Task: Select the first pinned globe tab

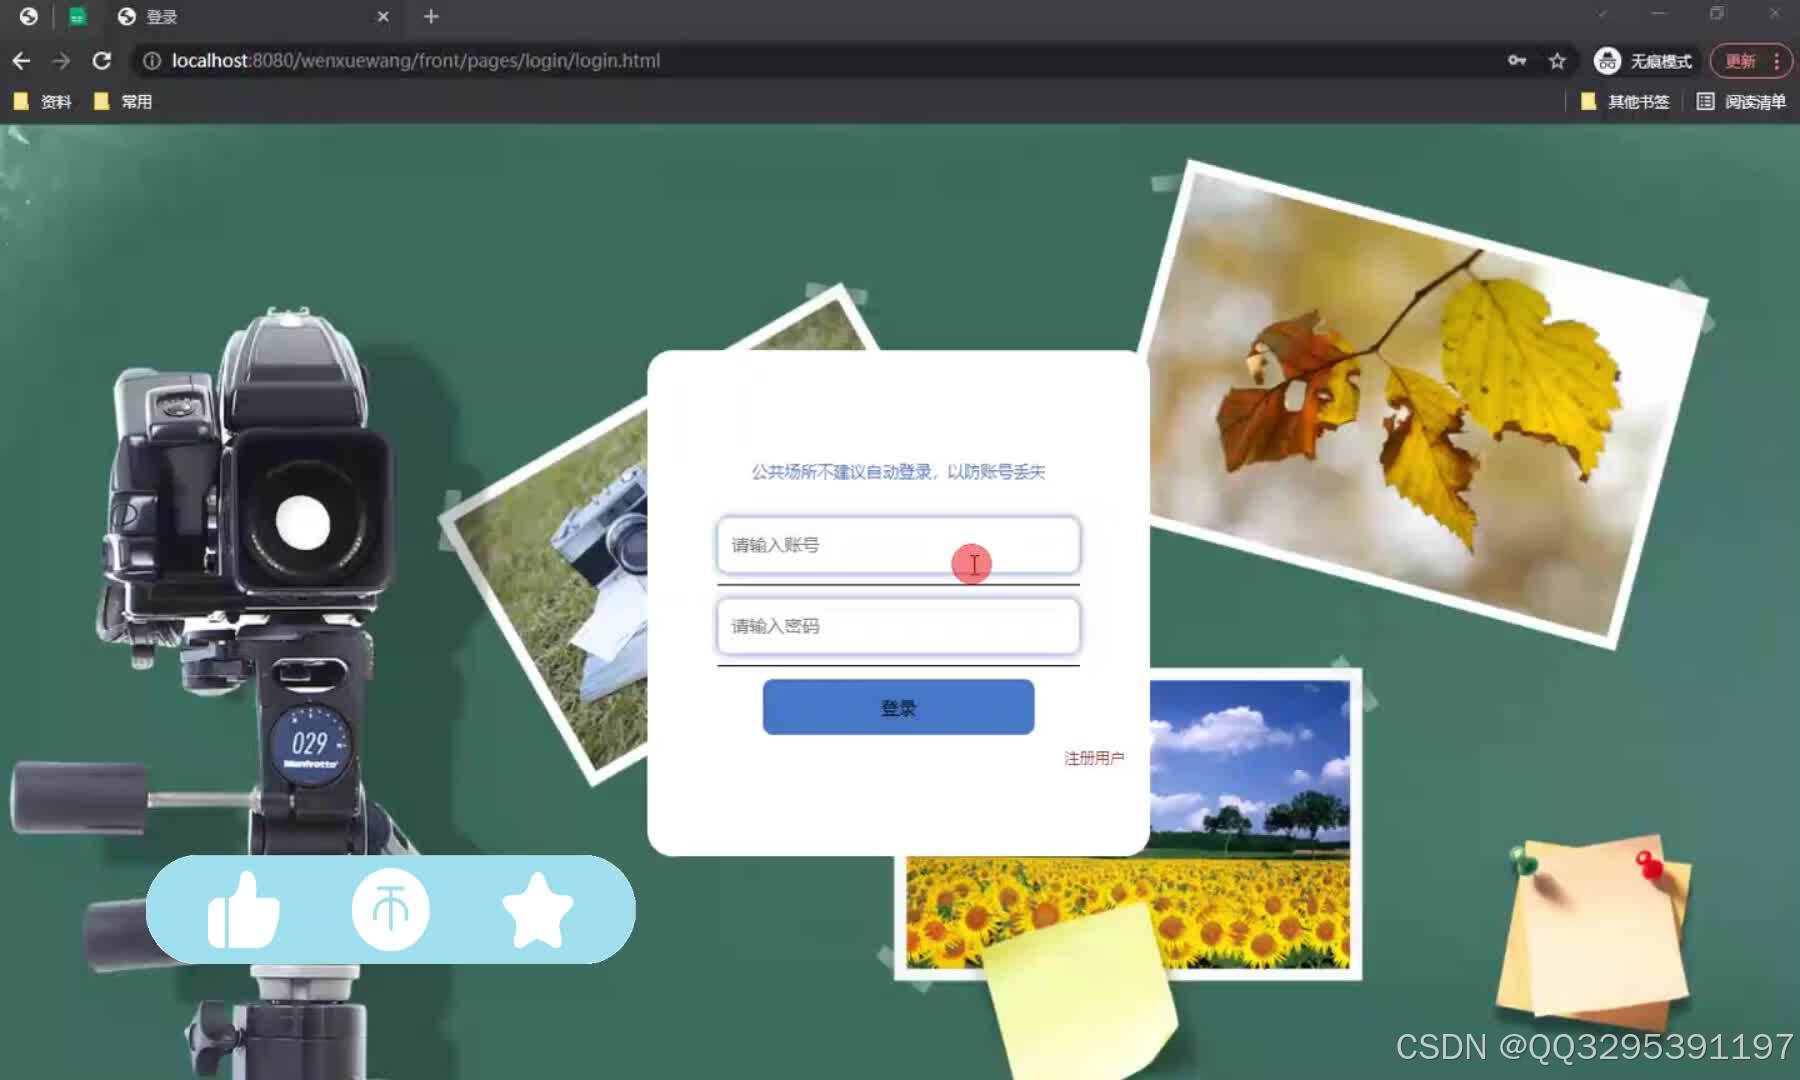Action: (29, 17)
